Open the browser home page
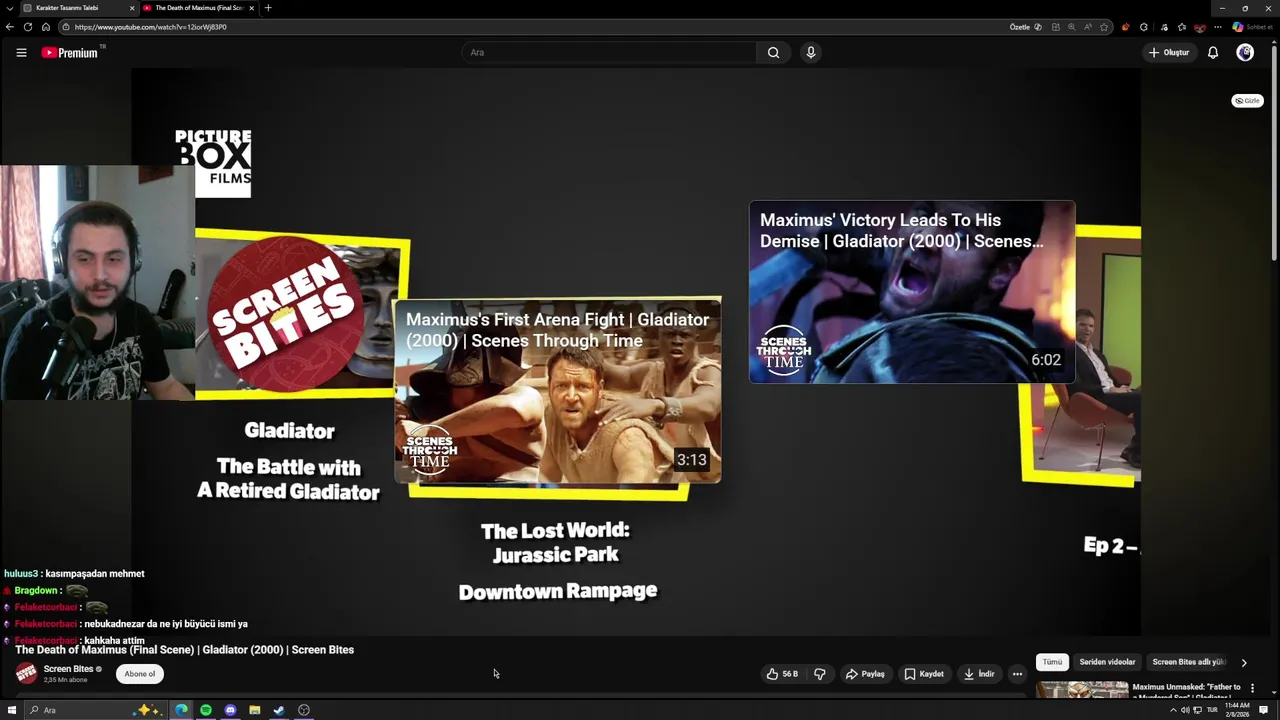Image resolution: width=1280 pixels, height=720 pixels. [x=45, y=27]
